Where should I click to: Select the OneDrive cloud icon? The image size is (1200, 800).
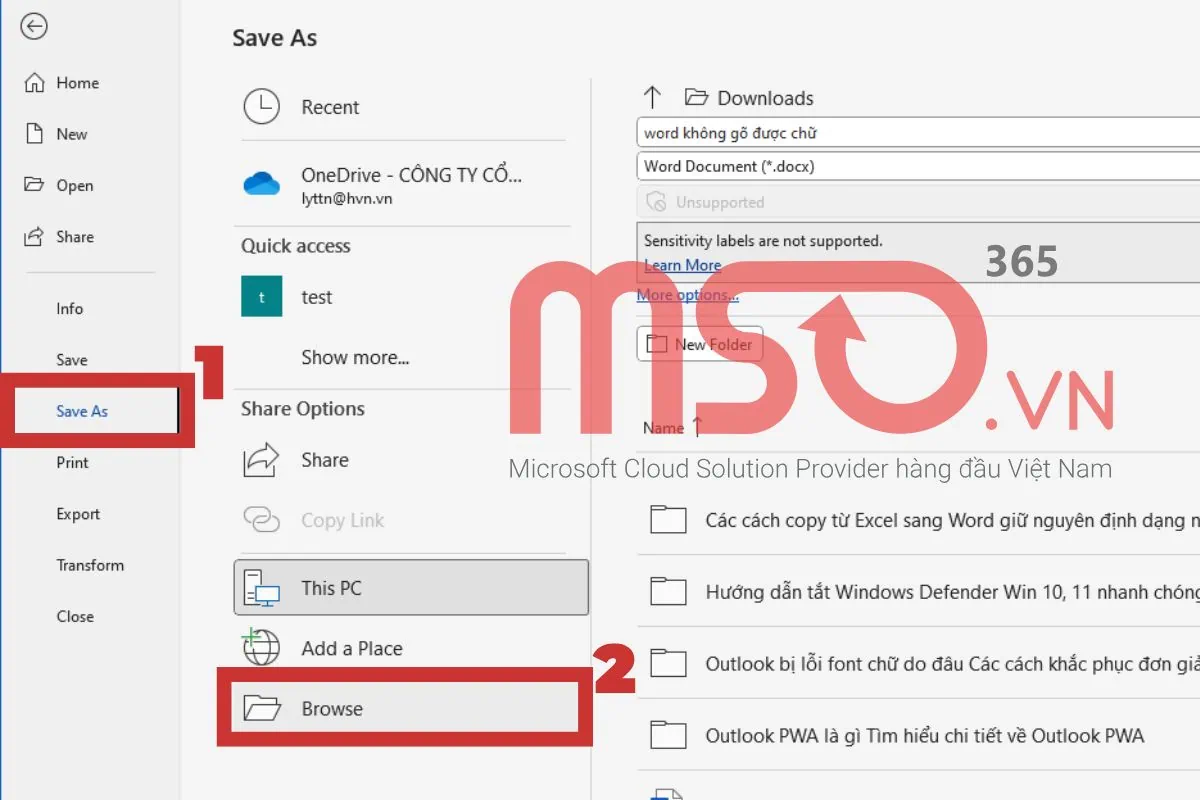(x=262, y=184)
